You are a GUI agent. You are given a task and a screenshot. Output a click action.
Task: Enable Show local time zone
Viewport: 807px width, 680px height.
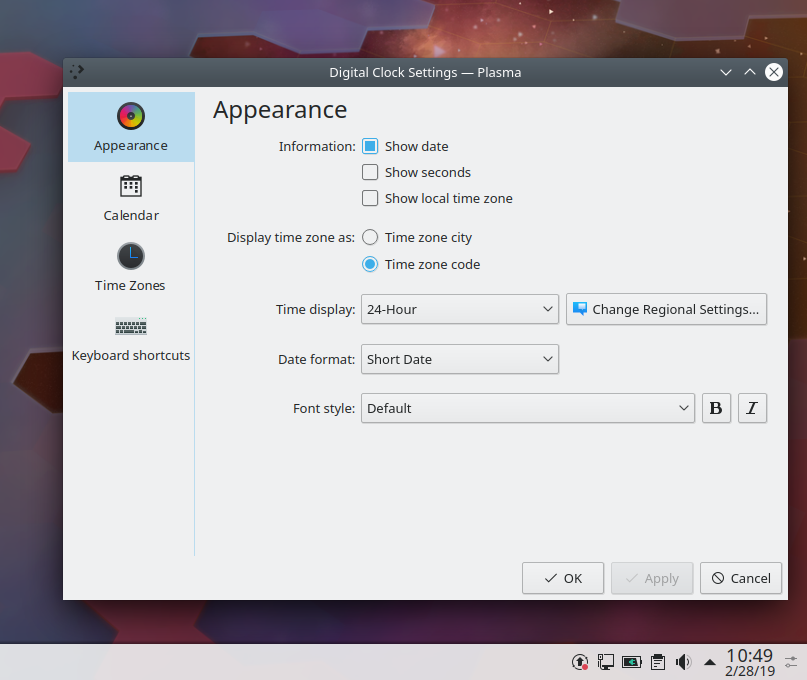tap(370, 198)
